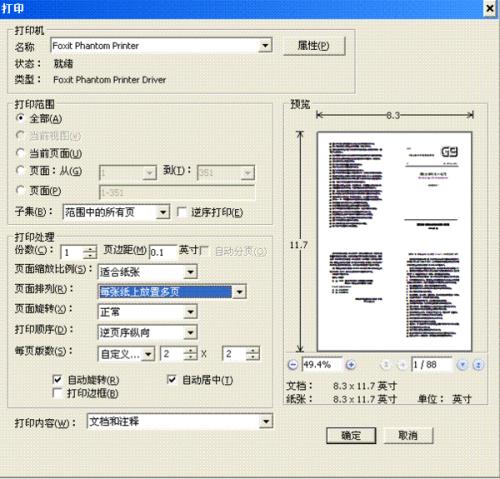
Task: Click the 页边距(M) margin input field
Action: click(x=163, y=253)
